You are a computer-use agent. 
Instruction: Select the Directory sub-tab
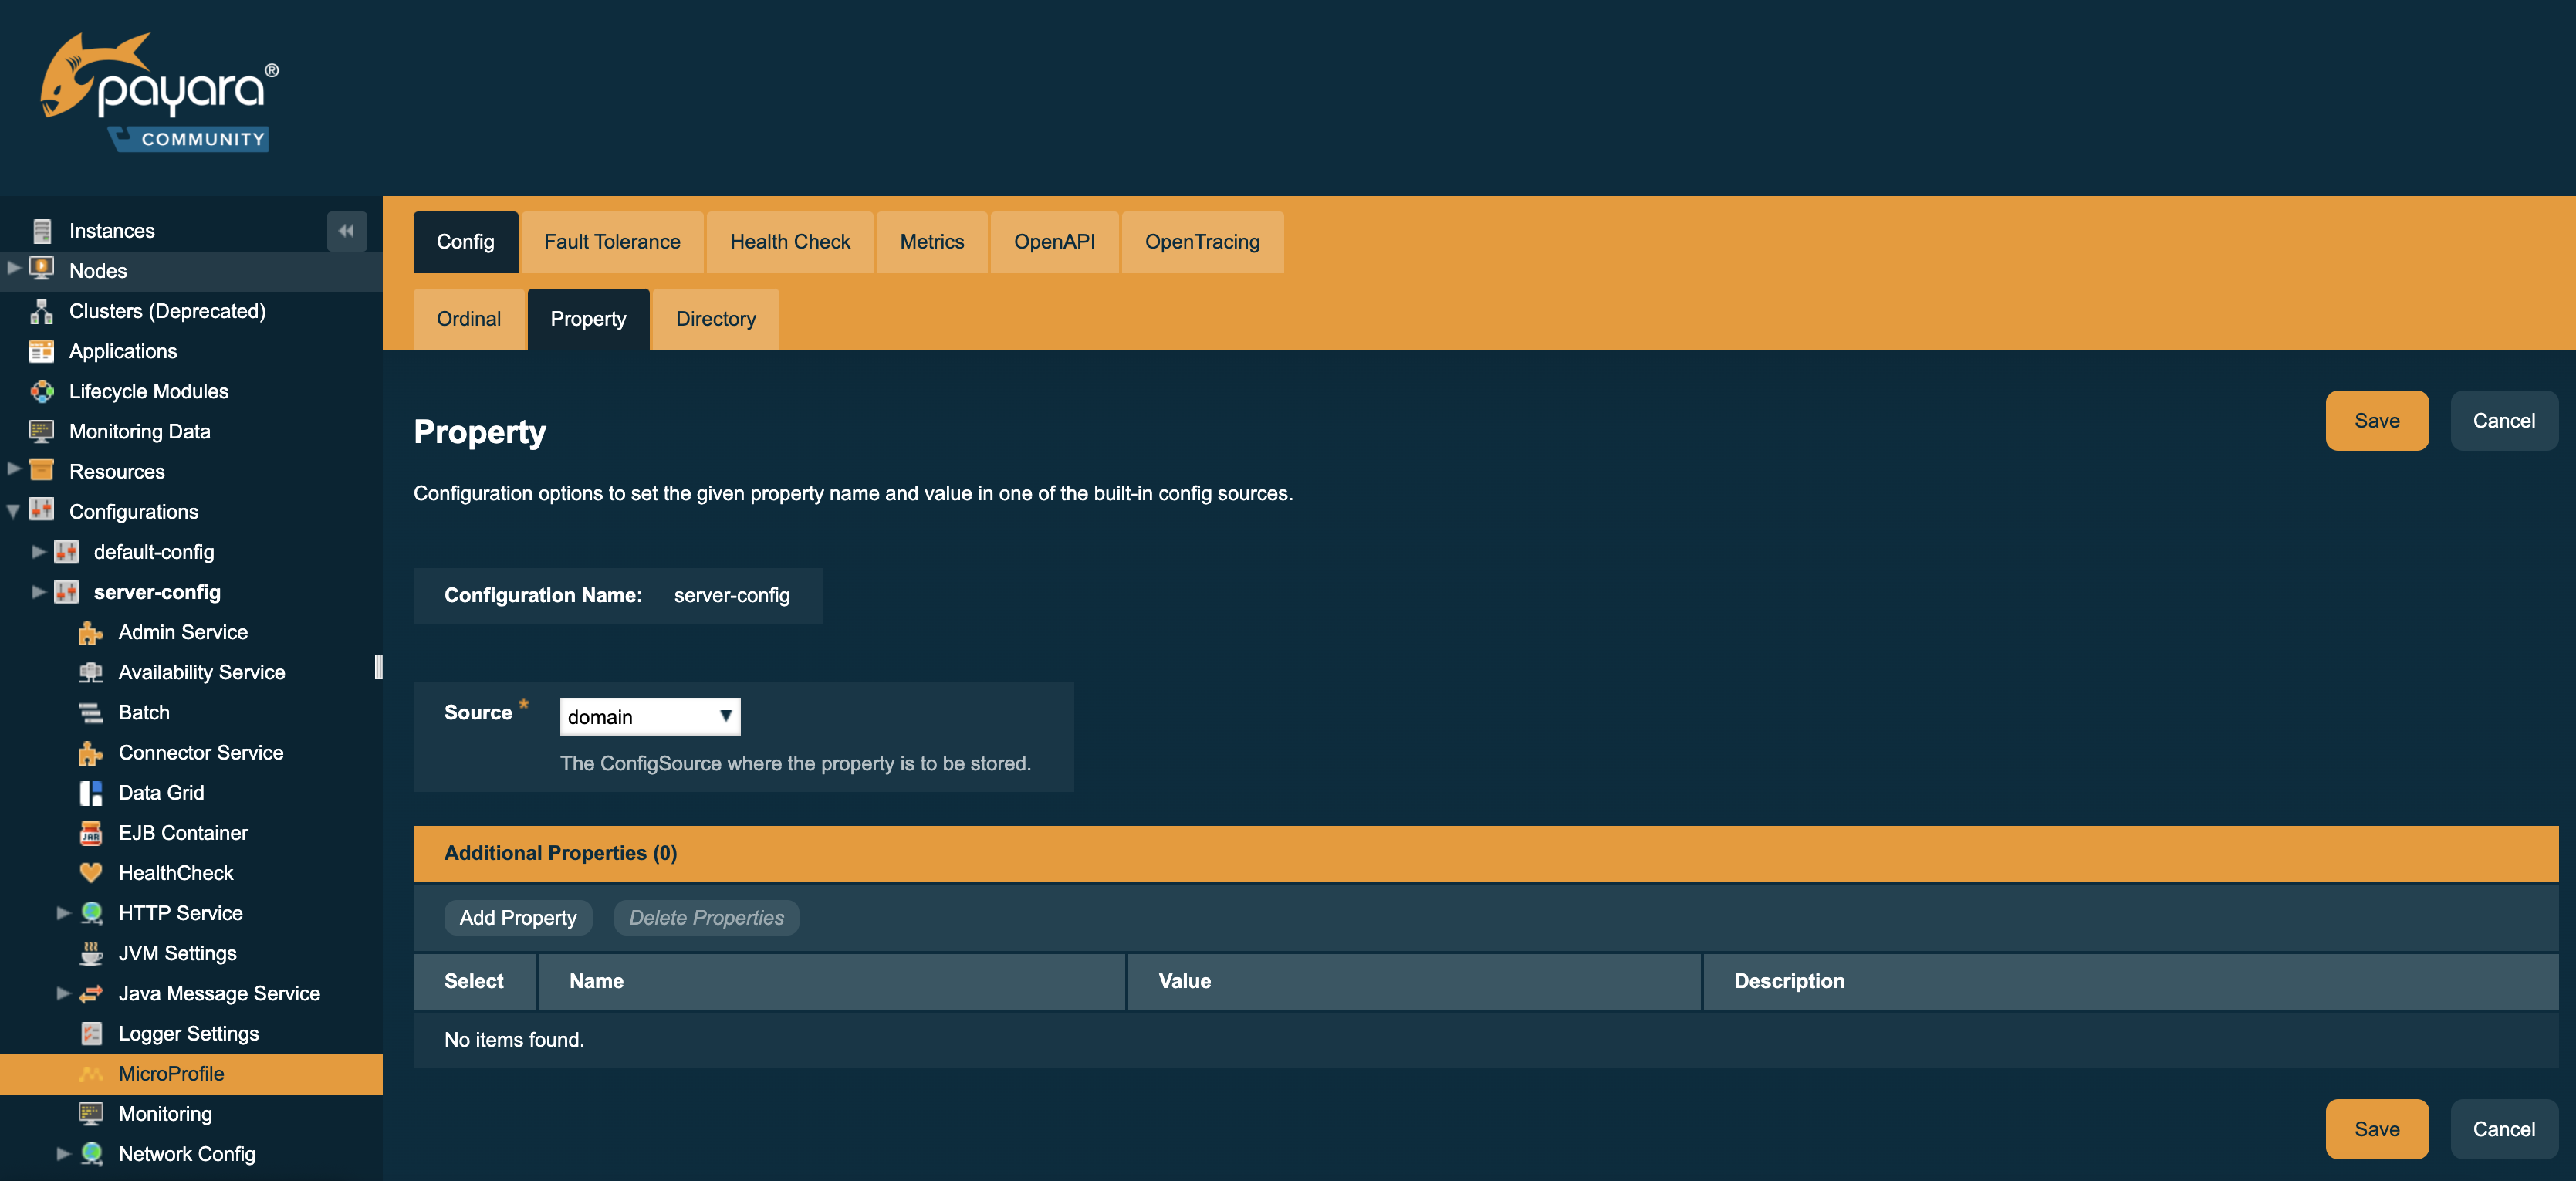pos(716,317)
